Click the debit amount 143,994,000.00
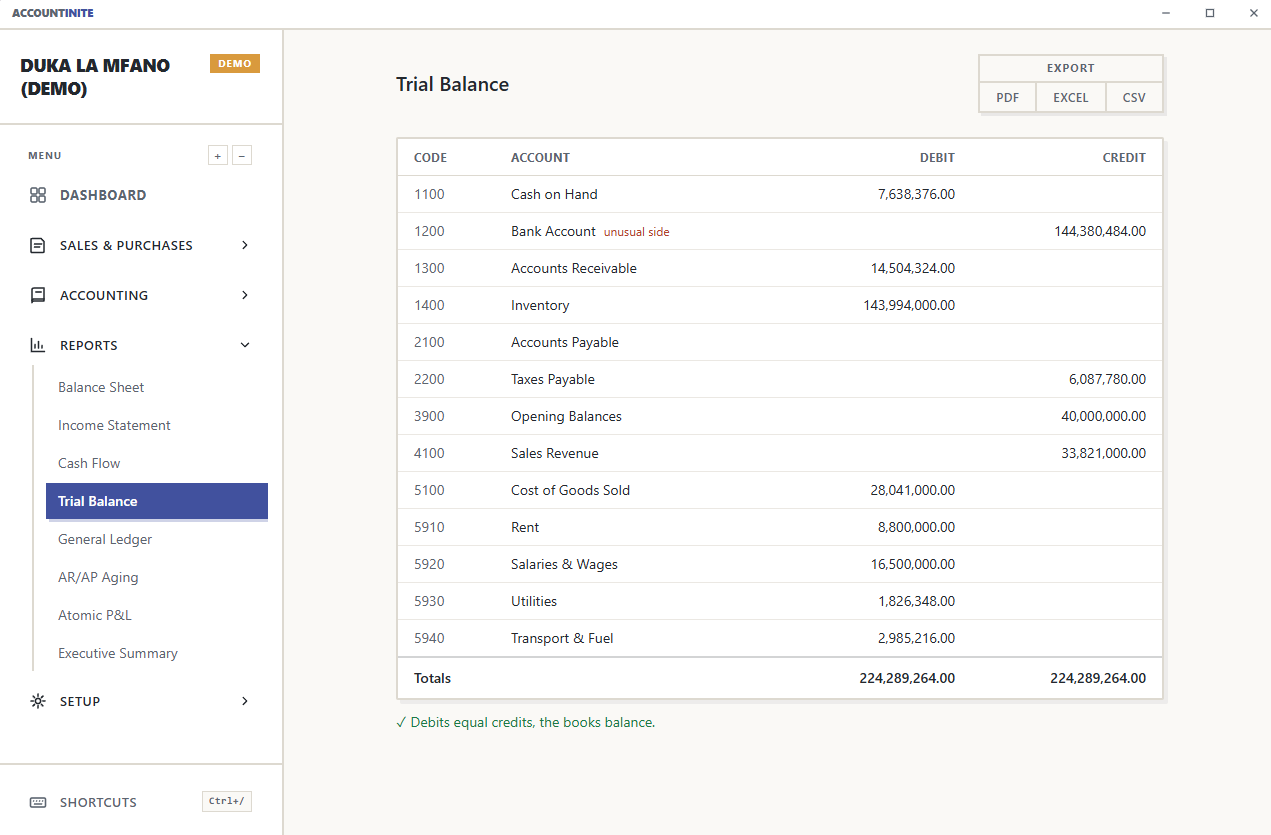 (909, 305)
